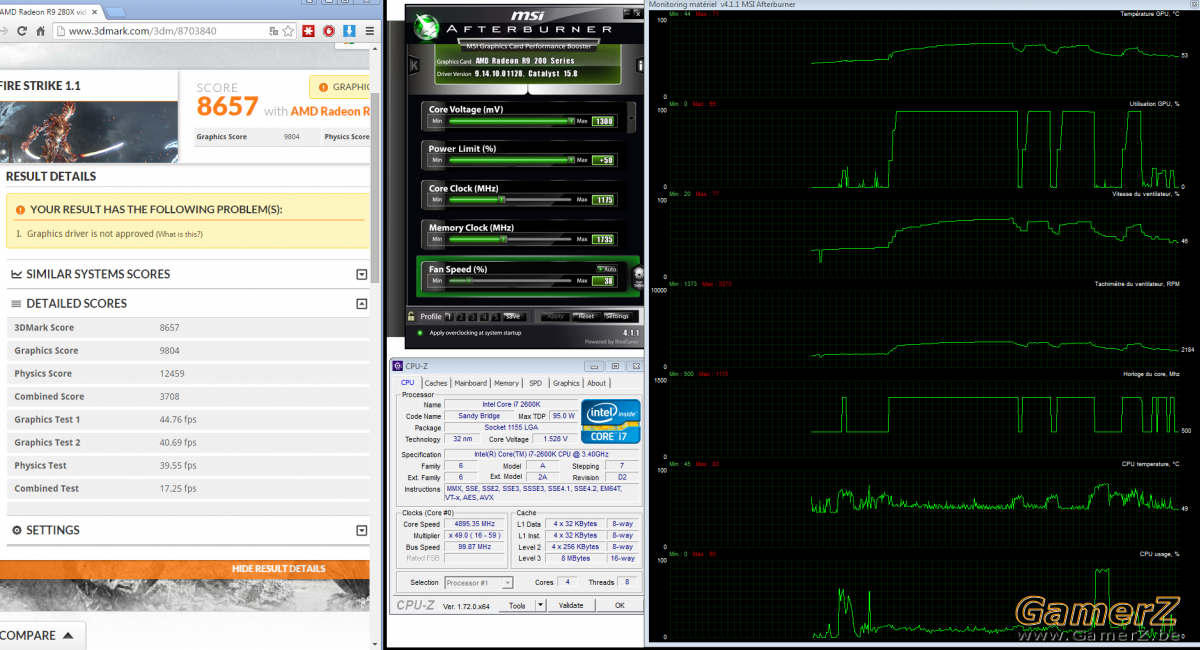Open the blue download-arrow extension

point(349,31)
